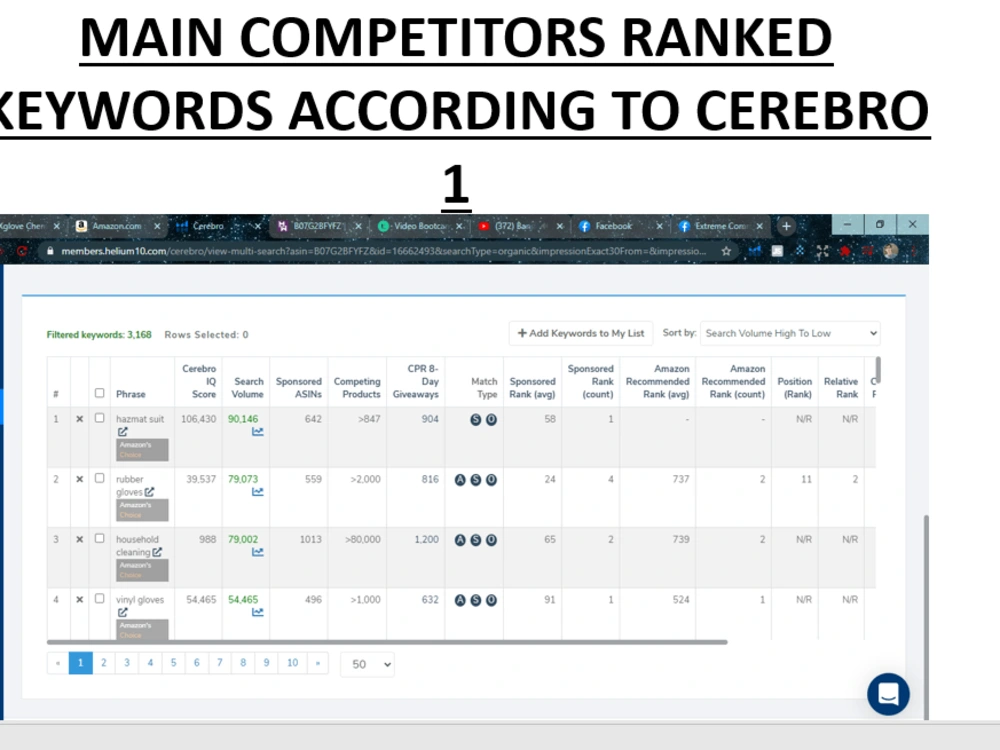
Task: Go to results page 2
Action: point(103,663)
